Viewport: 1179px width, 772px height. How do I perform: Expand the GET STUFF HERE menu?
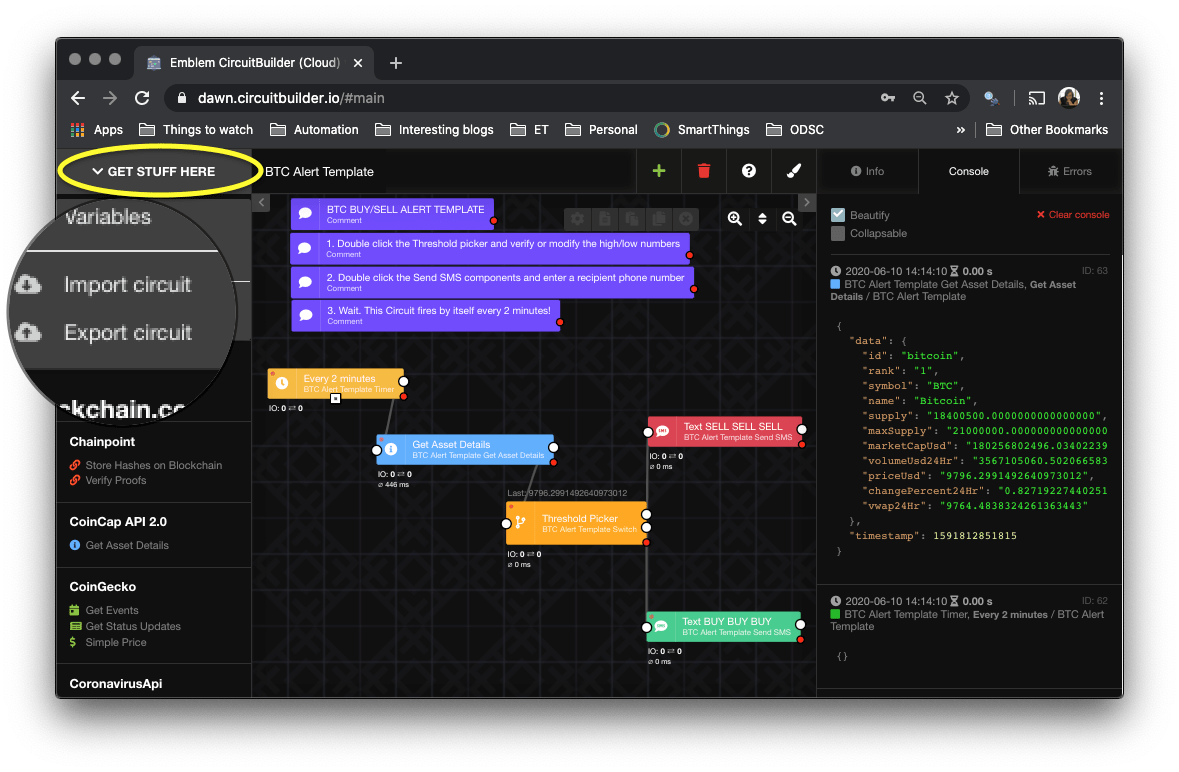click(x=154, y=171)
